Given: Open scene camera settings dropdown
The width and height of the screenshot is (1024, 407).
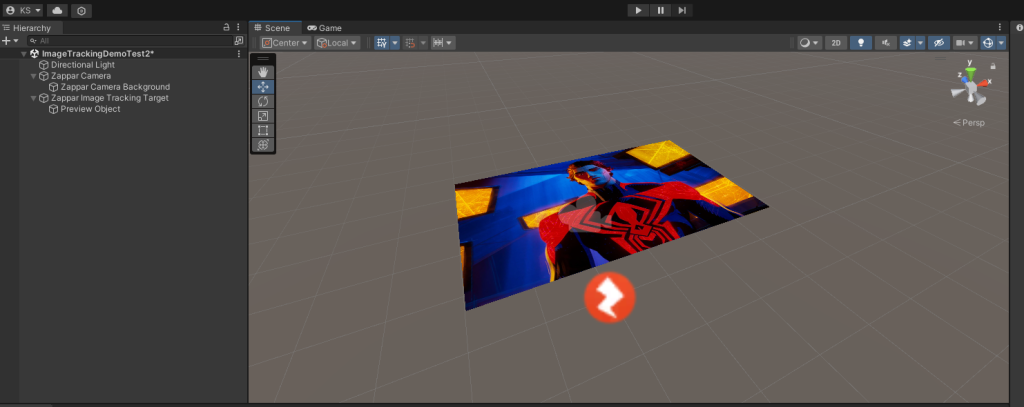Looking at the screenshot, I should (x=965, y=42).
